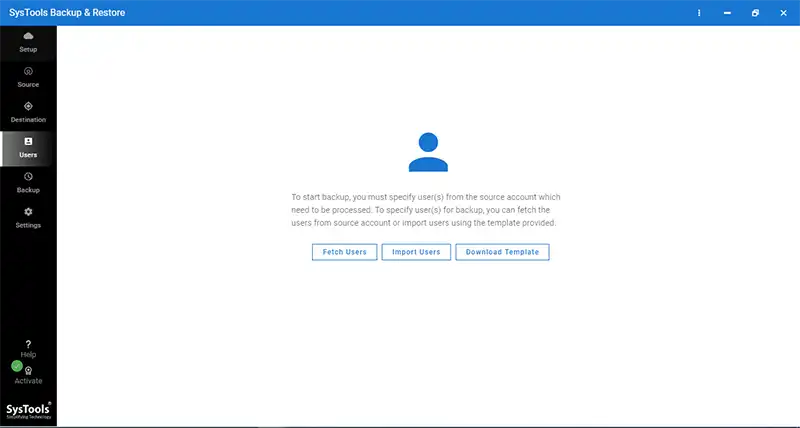Click the Setup label in sidebar
The width and height of the screenshot is (800, 428).
click(x=28, y=49)
